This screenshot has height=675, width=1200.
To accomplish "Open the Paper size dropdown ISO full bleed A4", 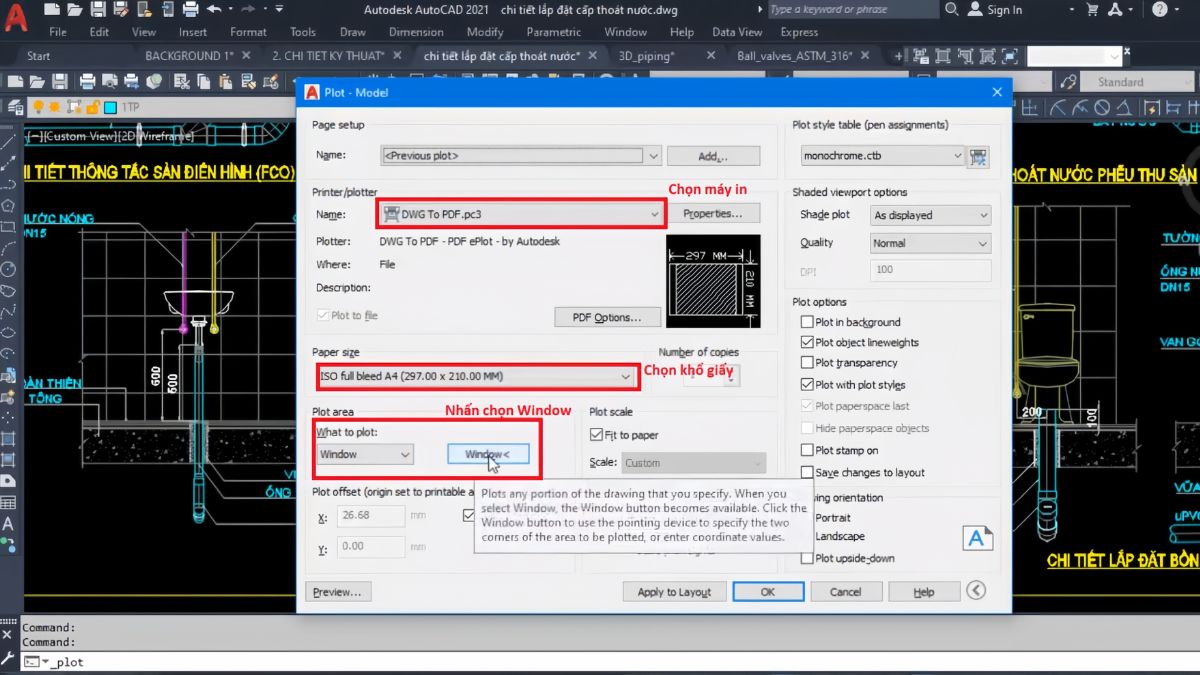I will click(626, 376).
